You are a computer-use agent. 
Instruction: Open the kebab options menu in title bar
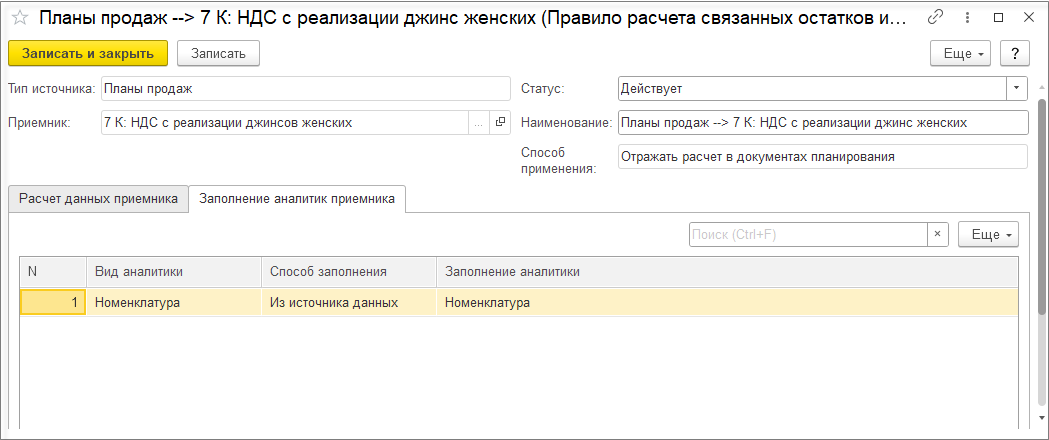[x=967, y=18]
